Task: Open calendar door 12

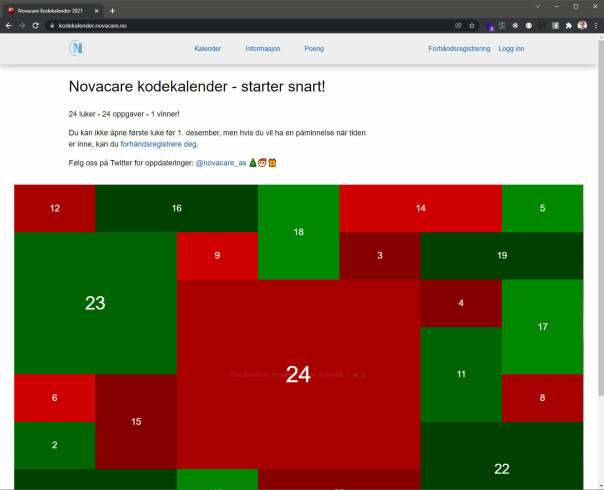Action: (x=55, y=208)
